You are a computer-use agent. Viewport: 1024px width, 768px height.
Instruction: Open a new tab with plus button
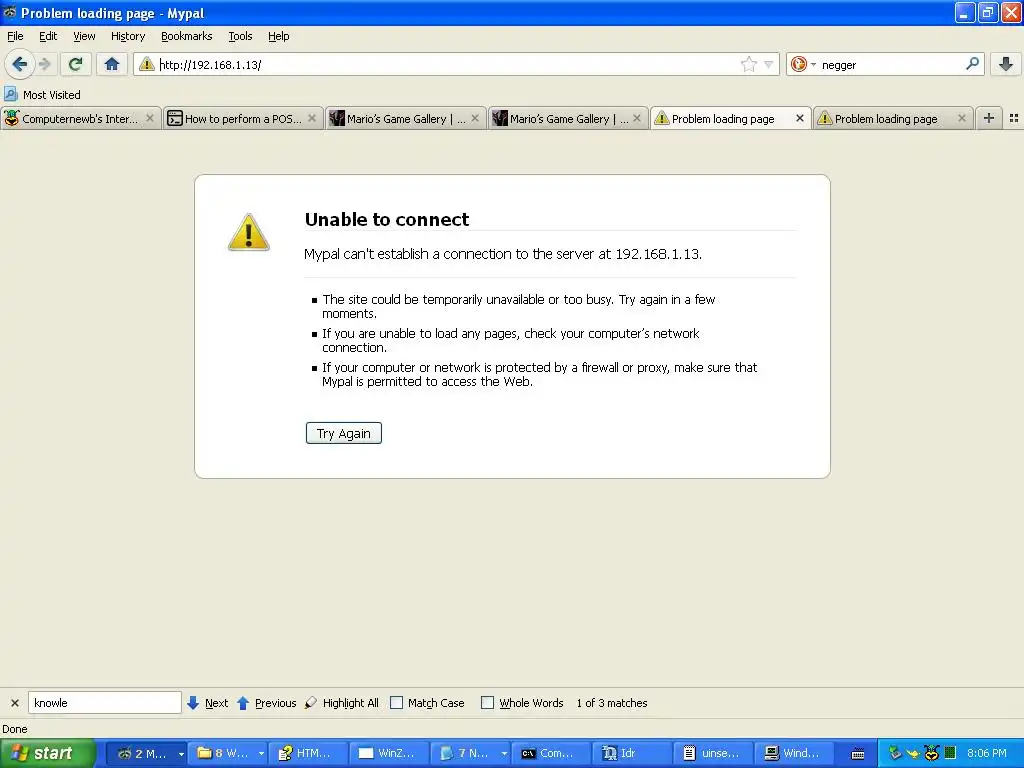click(989, 118)
